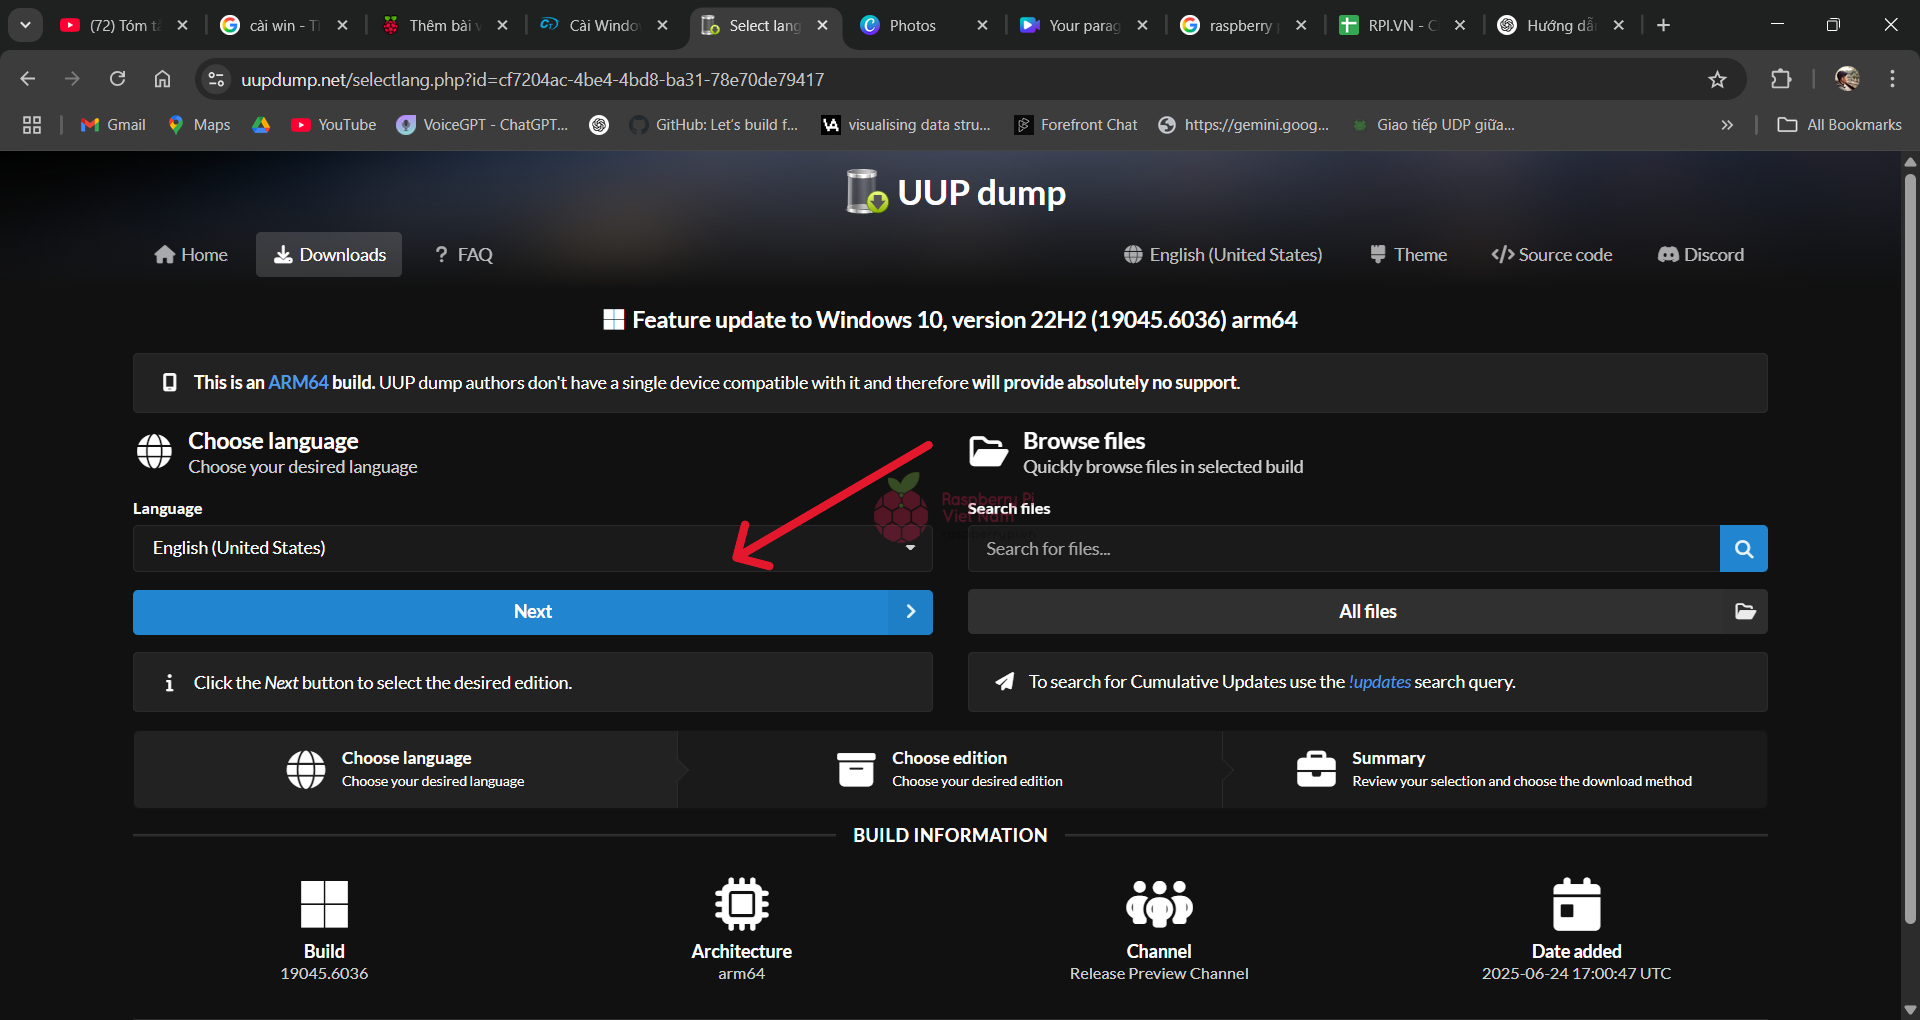Click the browser home icon

[162, 80]
